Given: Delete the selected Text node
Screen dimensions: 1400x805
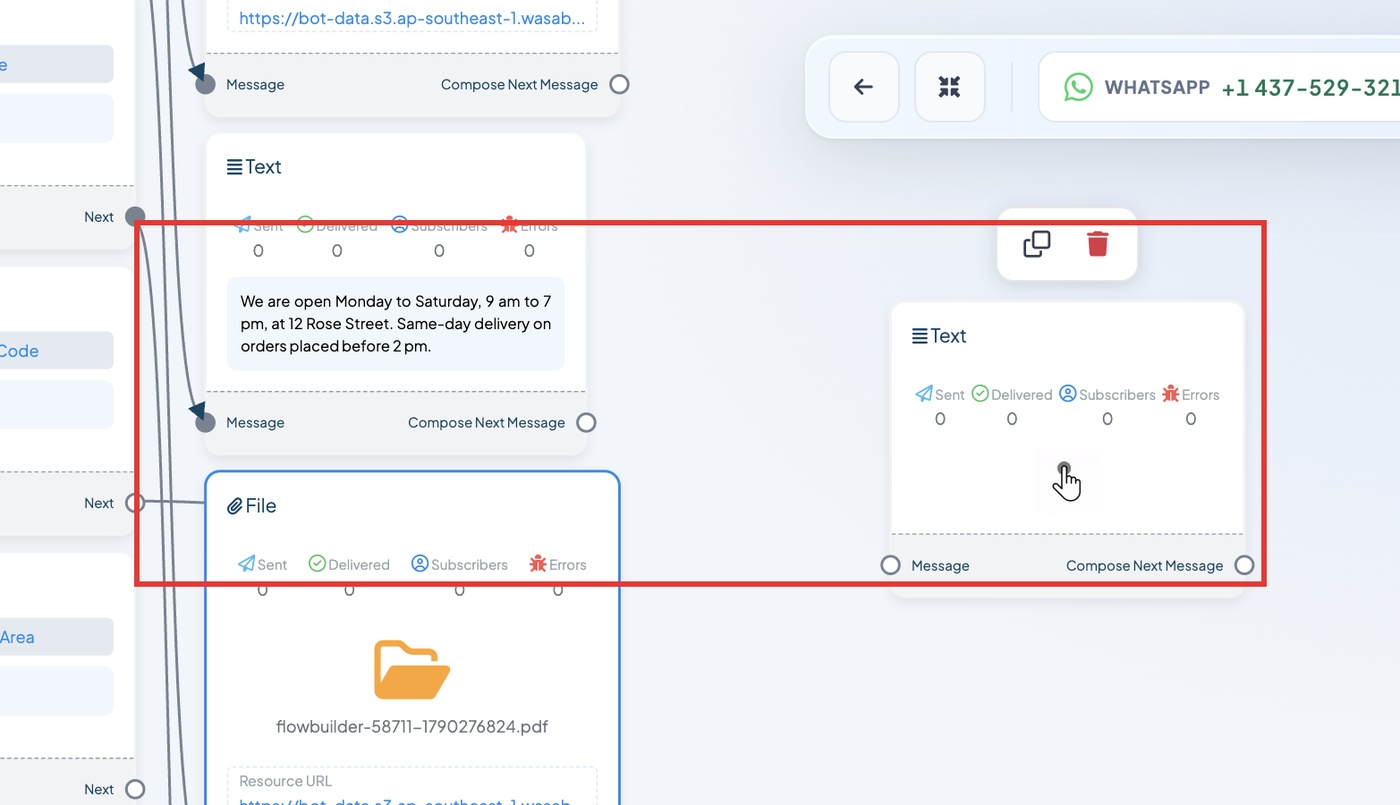Looking at the screenshot, I should pos(1097,244).
